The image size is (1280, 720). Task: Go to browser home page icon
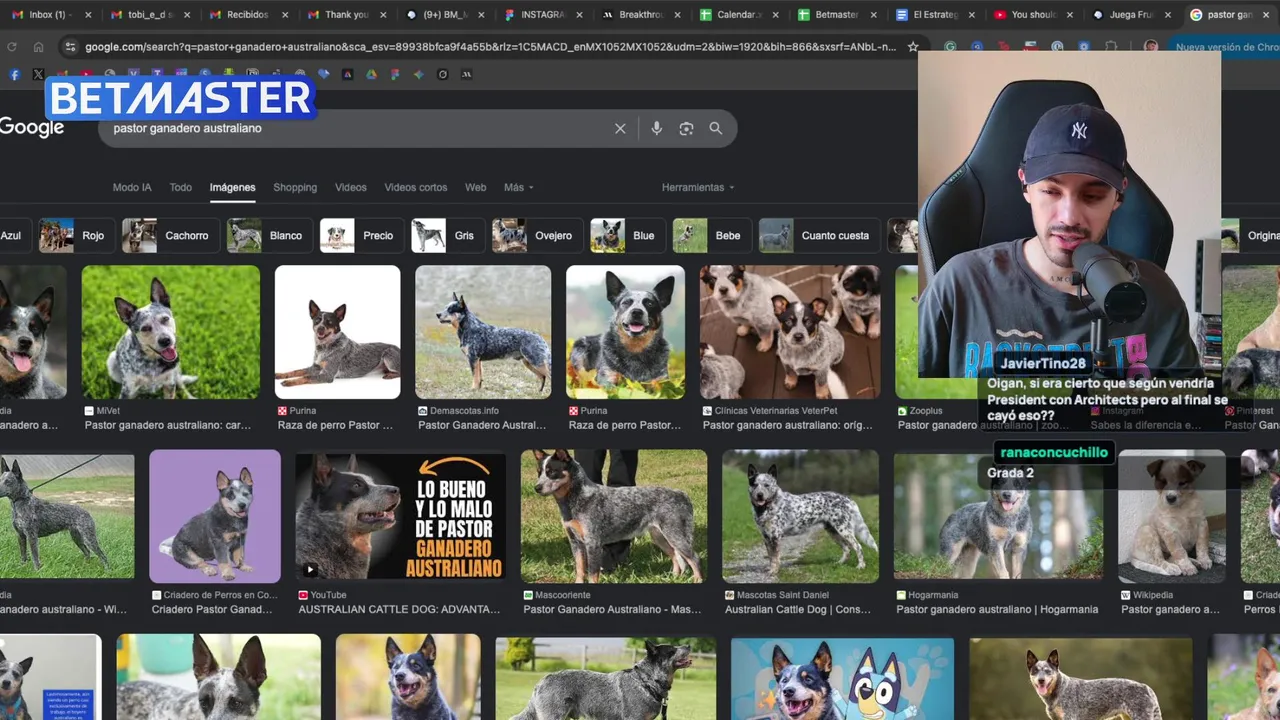pyautogui.click(x=39, y=47)
